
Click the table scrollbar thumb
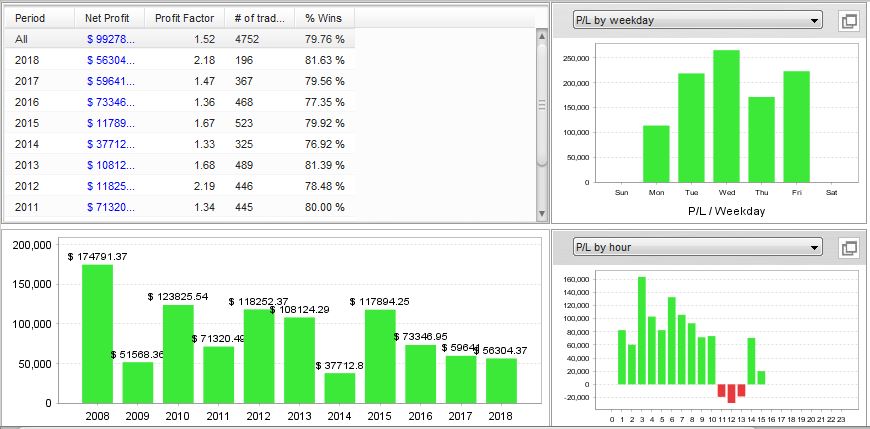542,104
